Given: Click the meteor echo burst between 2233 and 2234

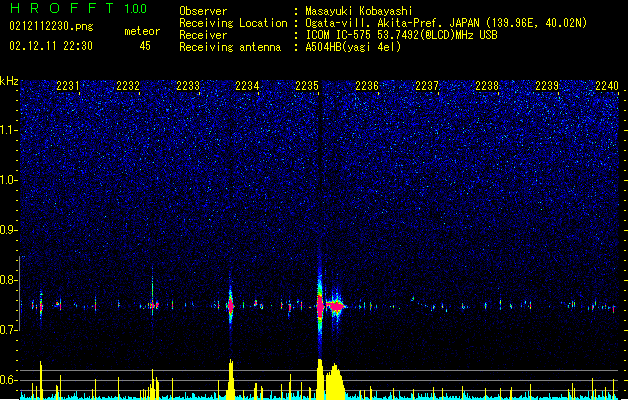Looking at the screenshot, I should click(230, 306).
